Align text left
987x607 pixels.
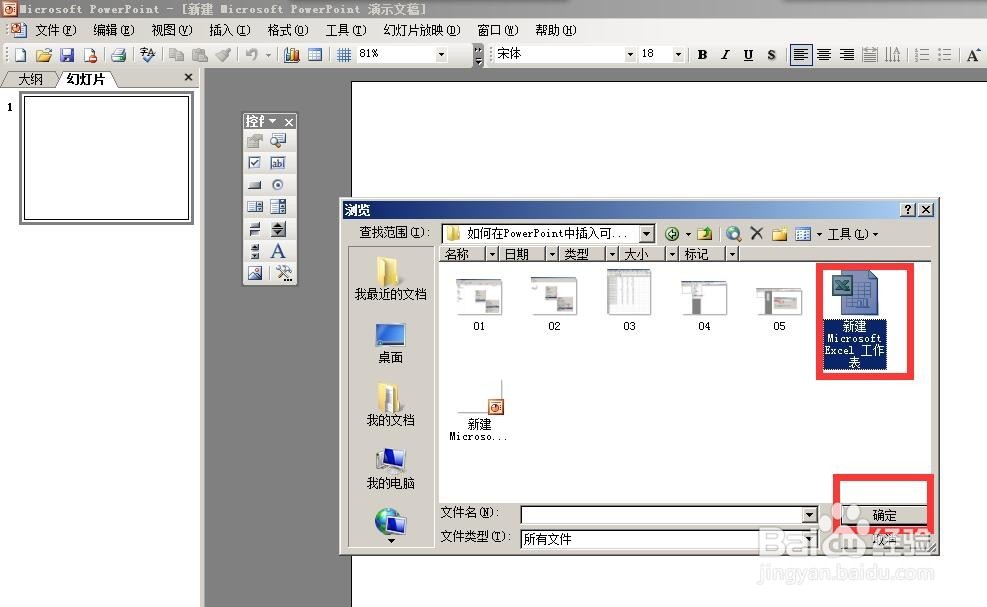[801, 55]
